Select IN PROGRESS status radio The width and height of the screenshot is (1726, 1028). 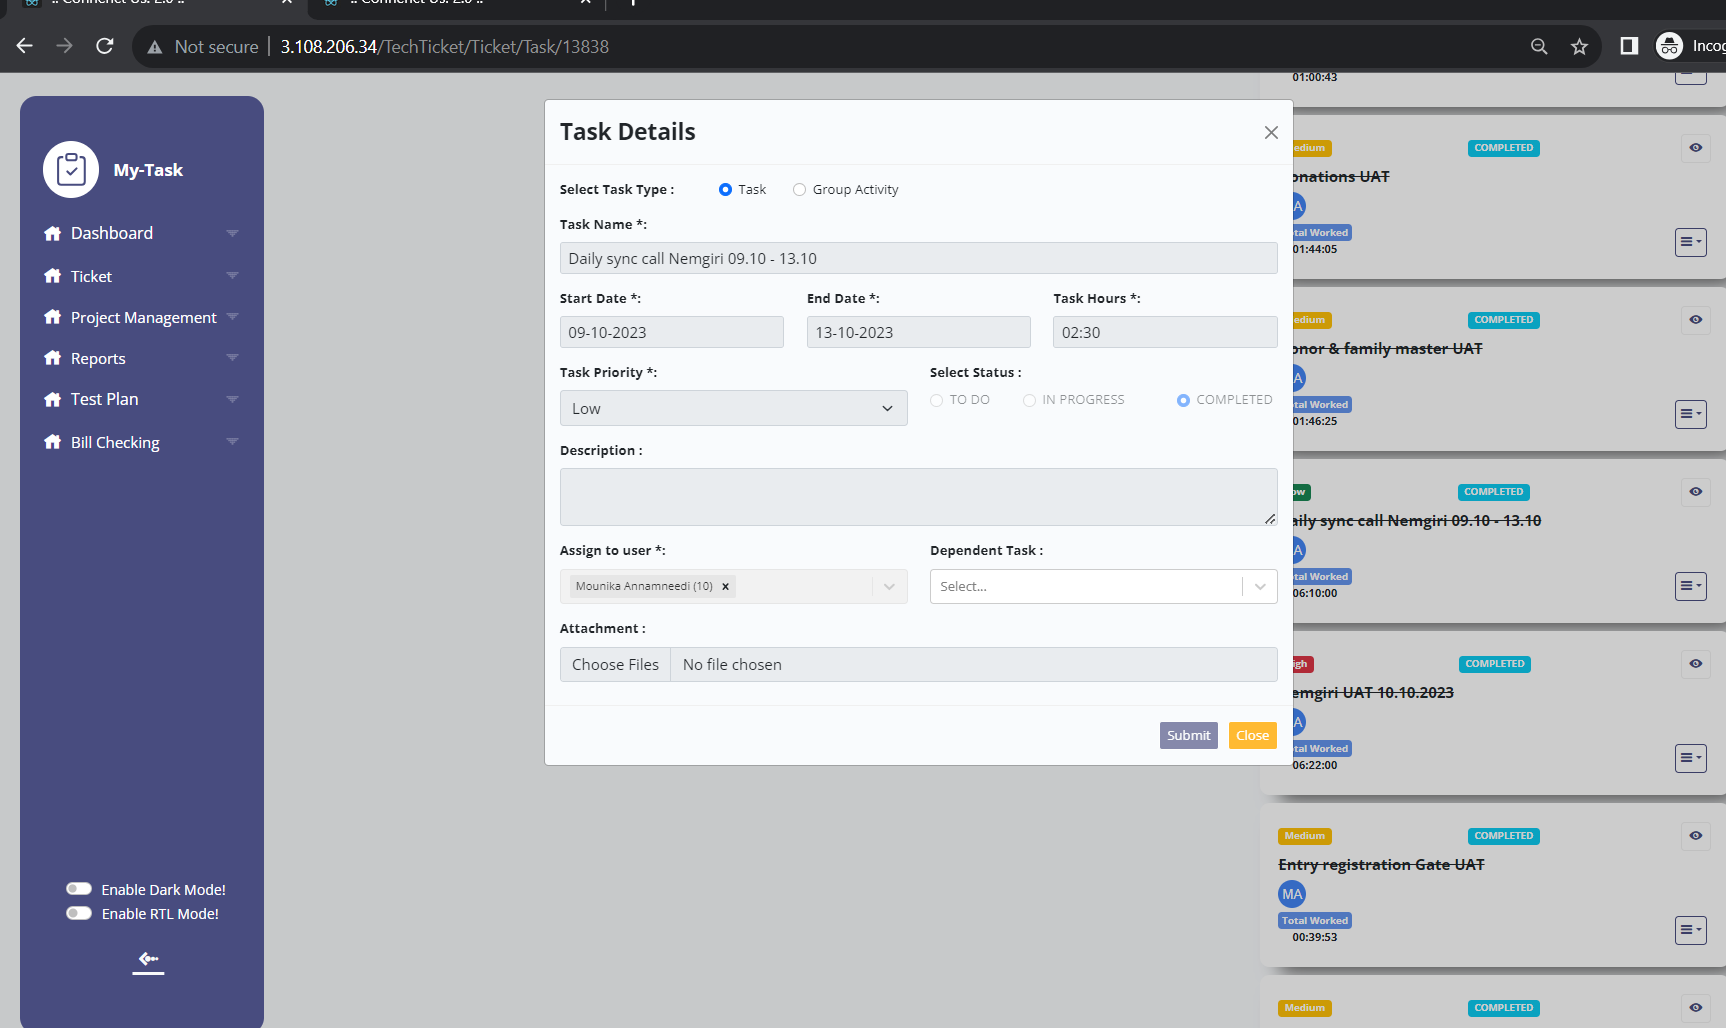tap(1029, 400)
